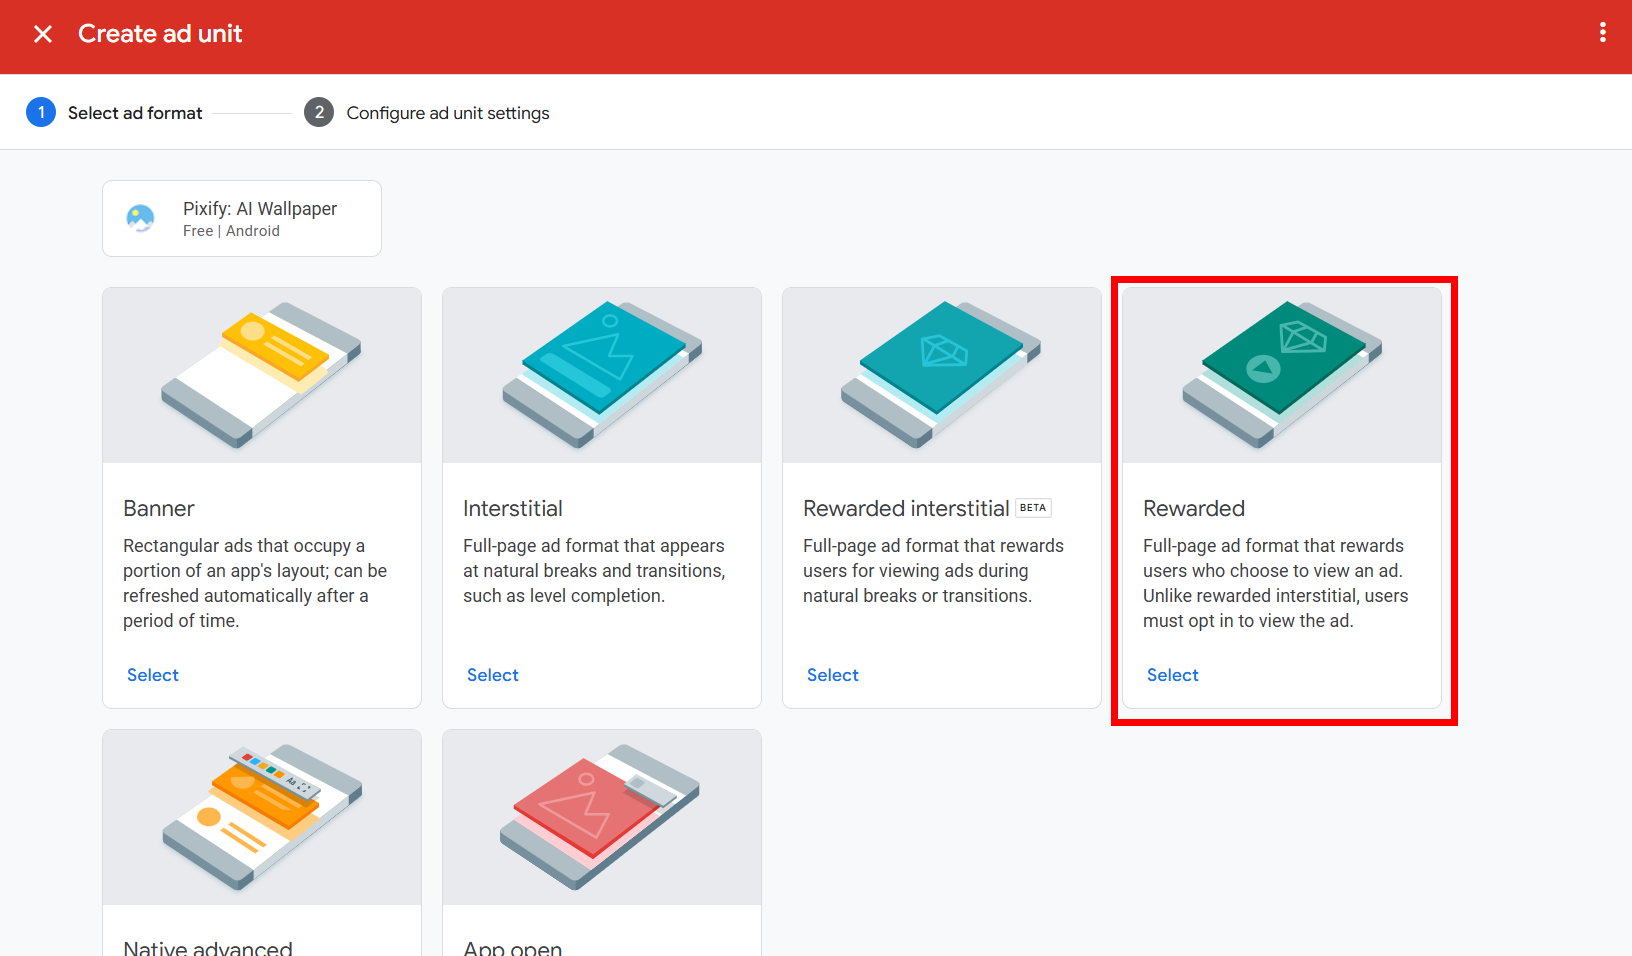Click the Native advanced card title
Viewport: 1632px width, 956px height.
point(208,947)
